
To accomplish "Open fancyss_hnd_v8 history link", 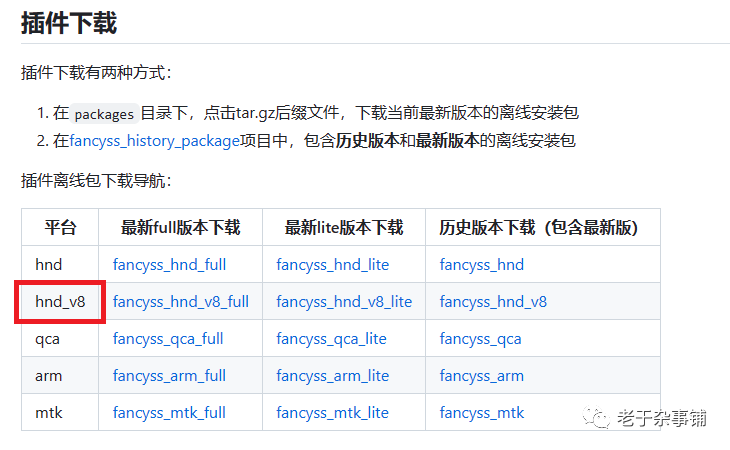I will (493, 302).
